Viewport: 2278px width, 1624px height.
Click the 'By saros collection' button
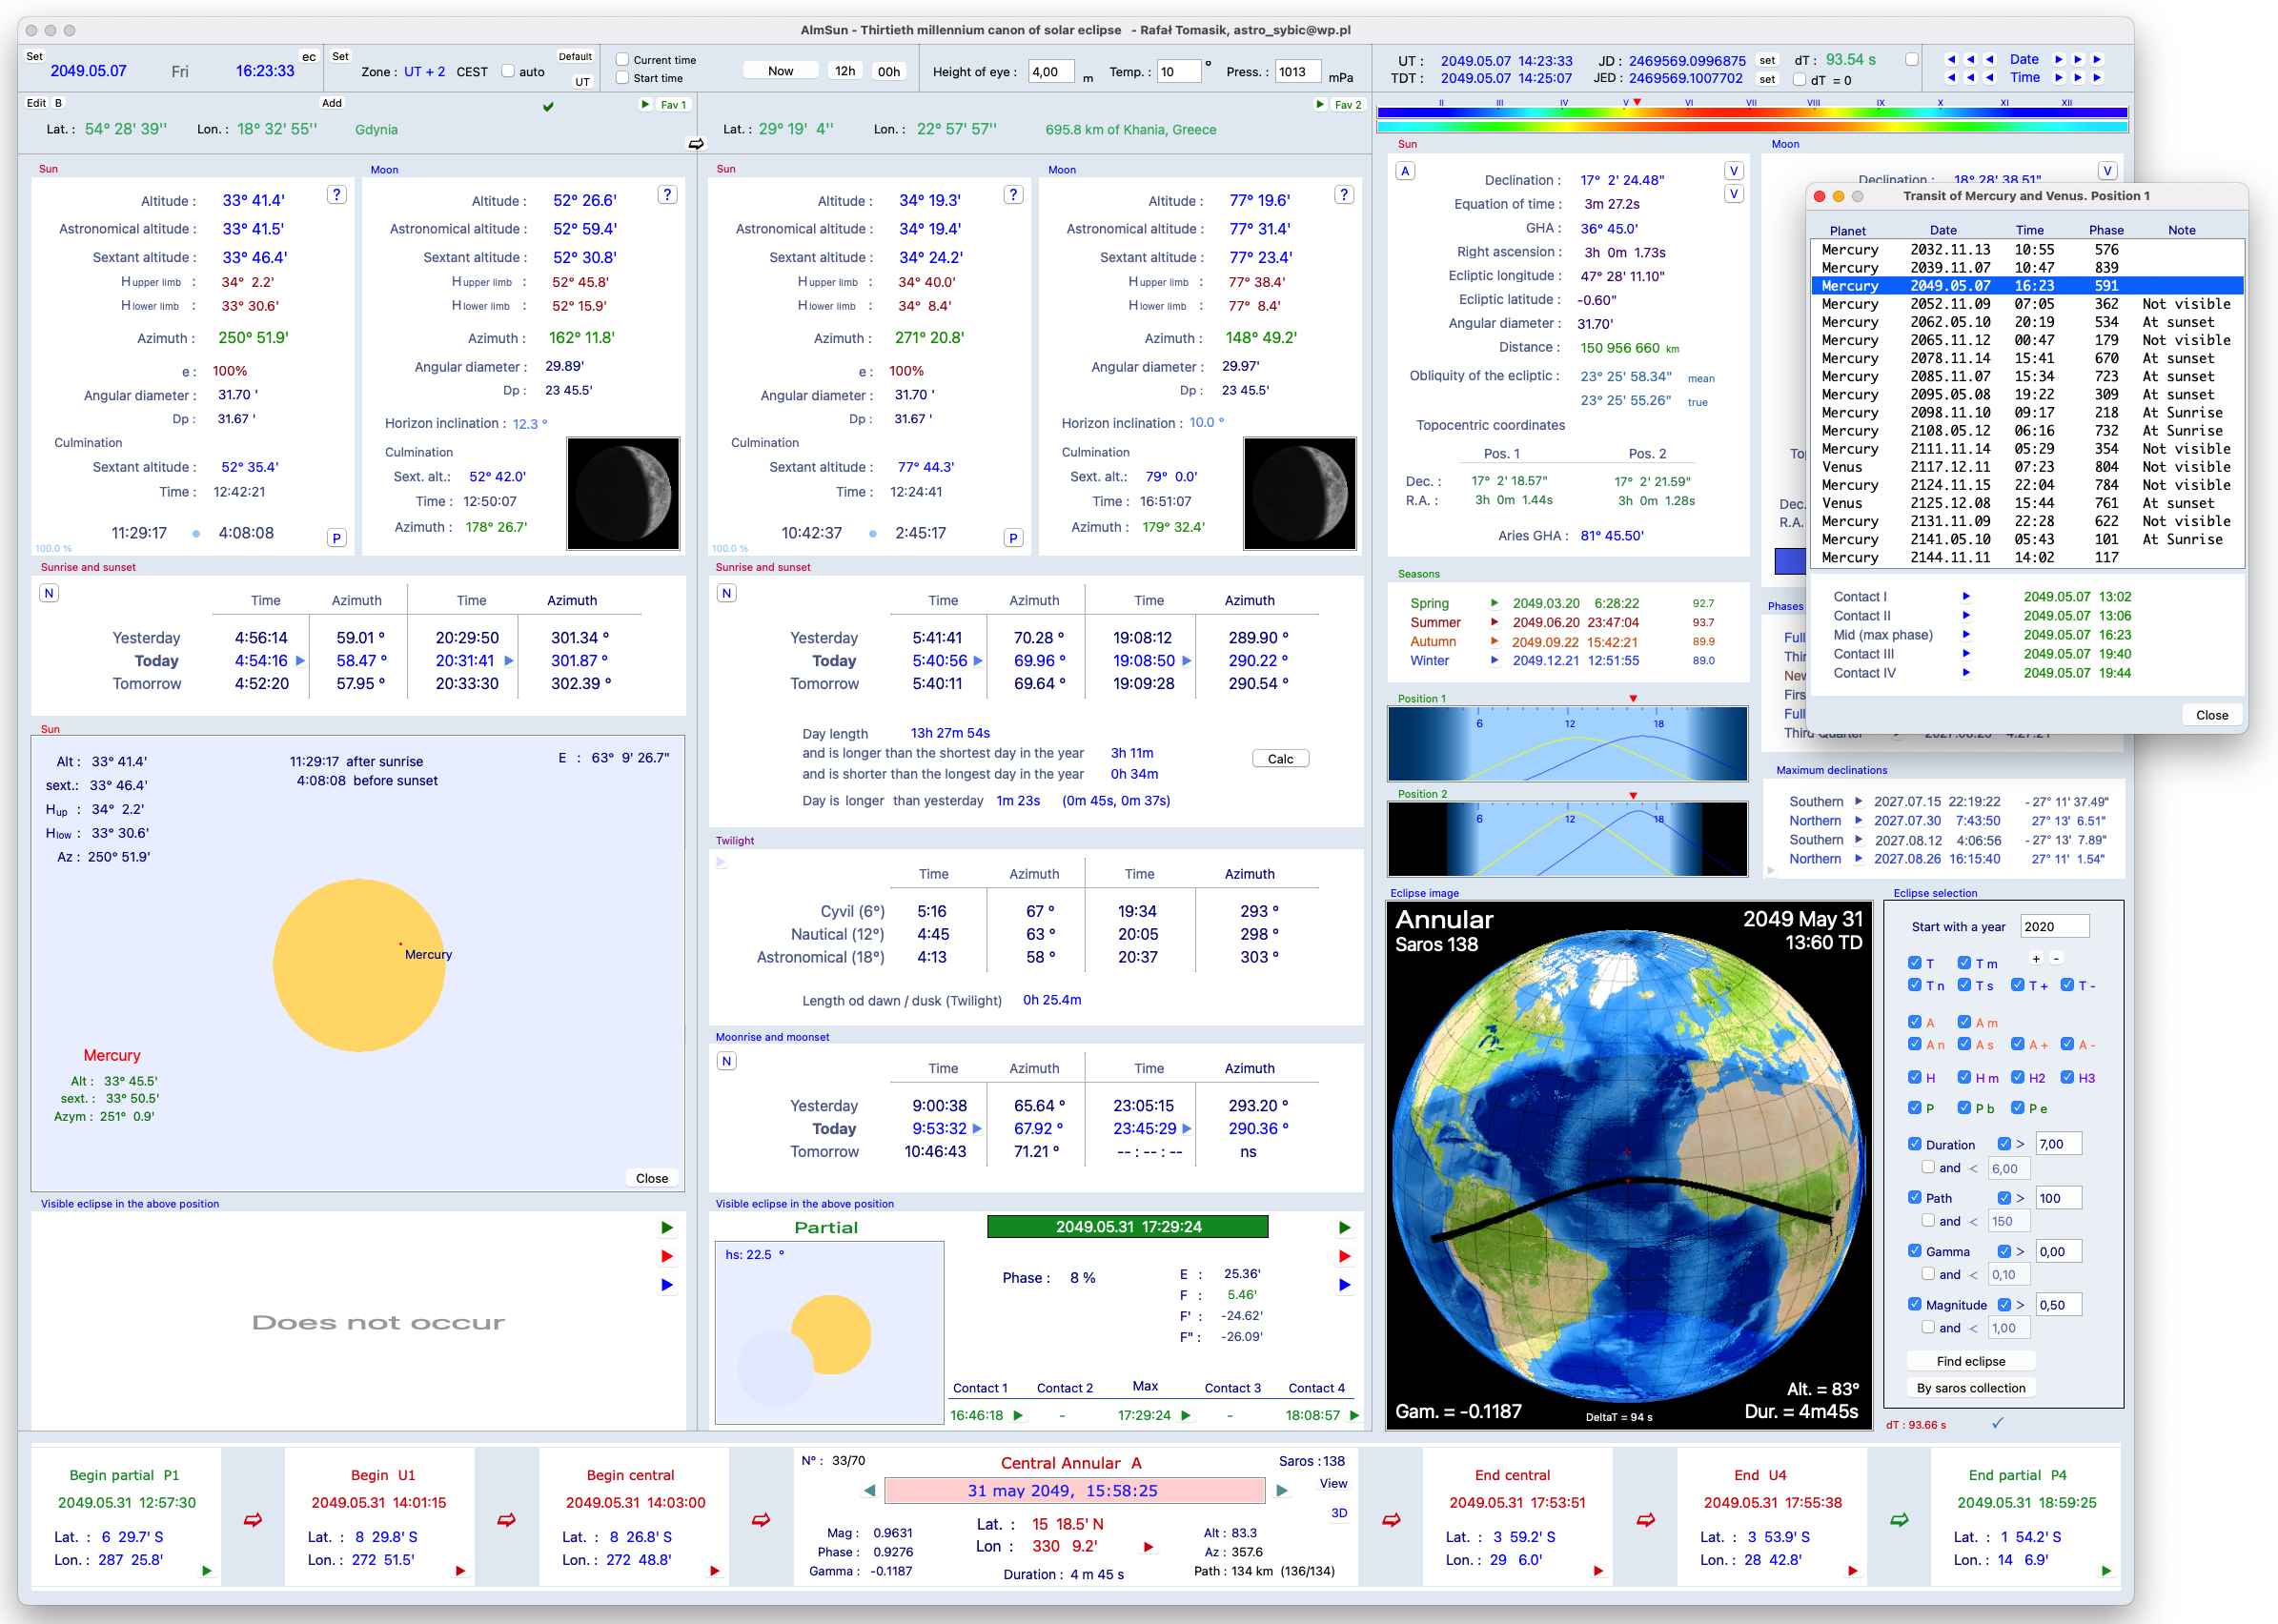(x=1970, y=1388)
